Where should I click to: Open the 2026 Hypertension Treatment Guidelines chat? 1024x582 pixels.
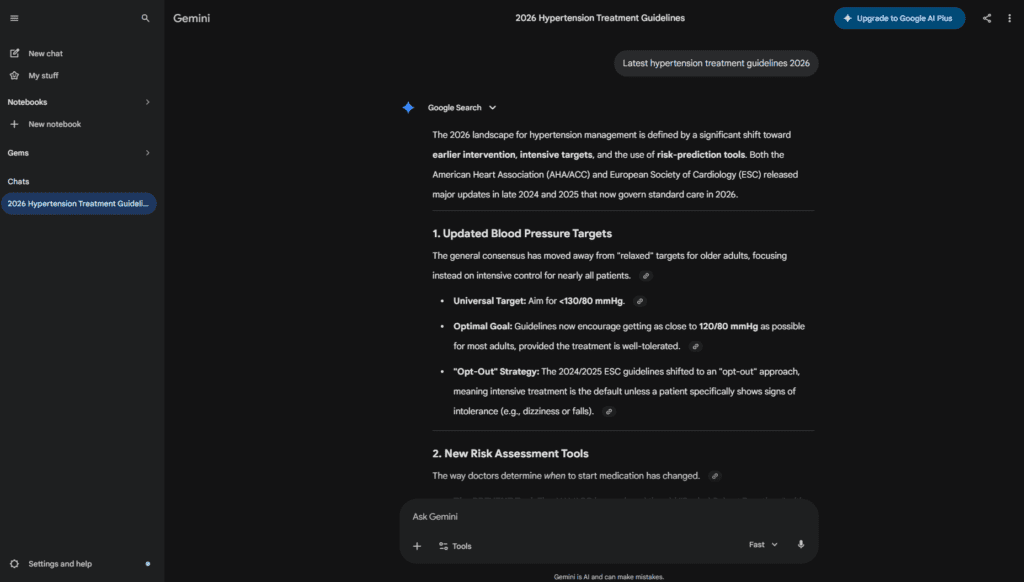[x=78, y=204]
